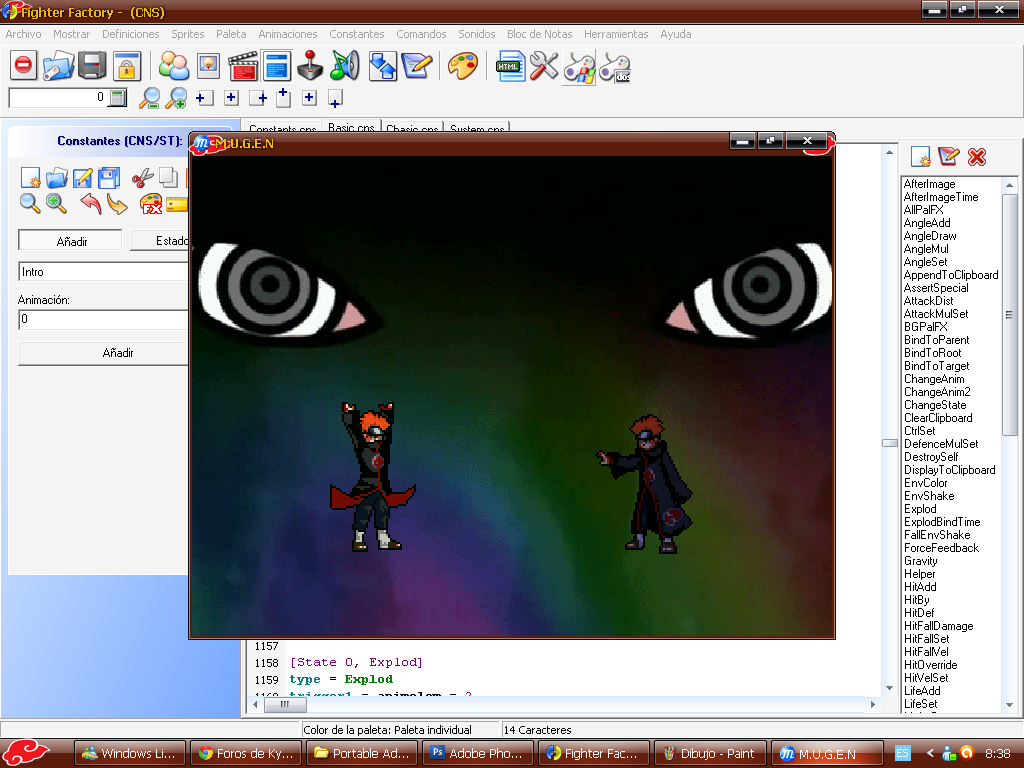Undo with the red curved arrow

91,204
